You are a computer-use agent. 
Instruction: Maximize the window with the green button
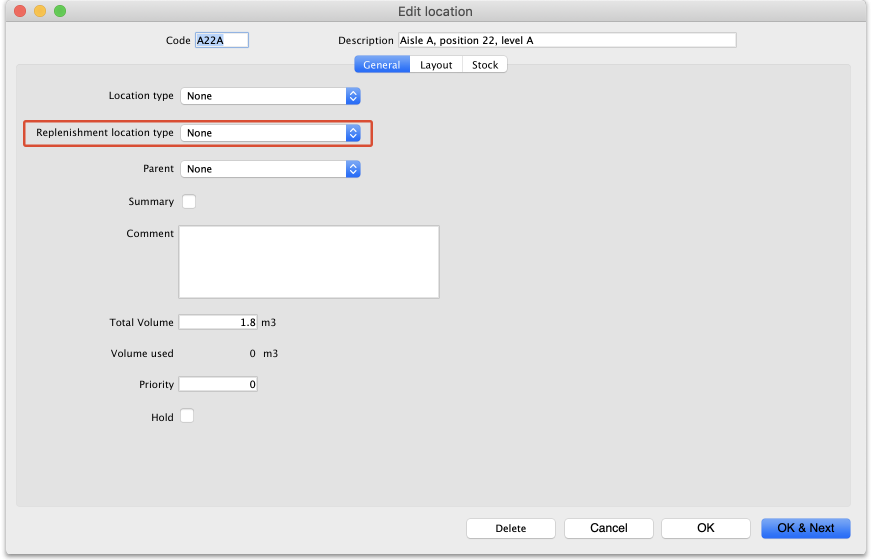click(60, 11)
